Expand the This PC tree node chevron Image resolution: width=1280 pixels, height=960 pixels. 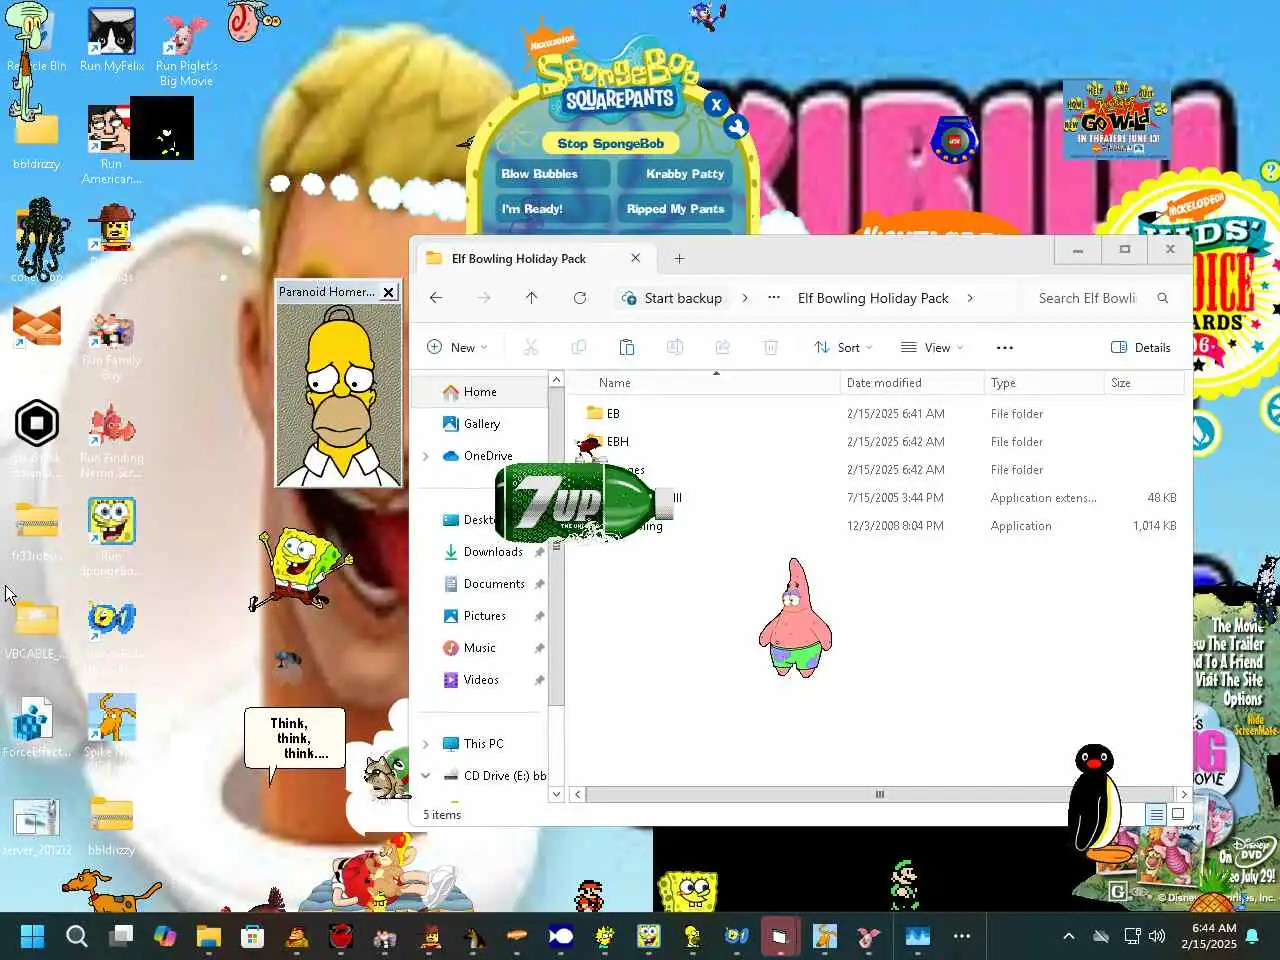pyautogui.click(x=426, y=744)
